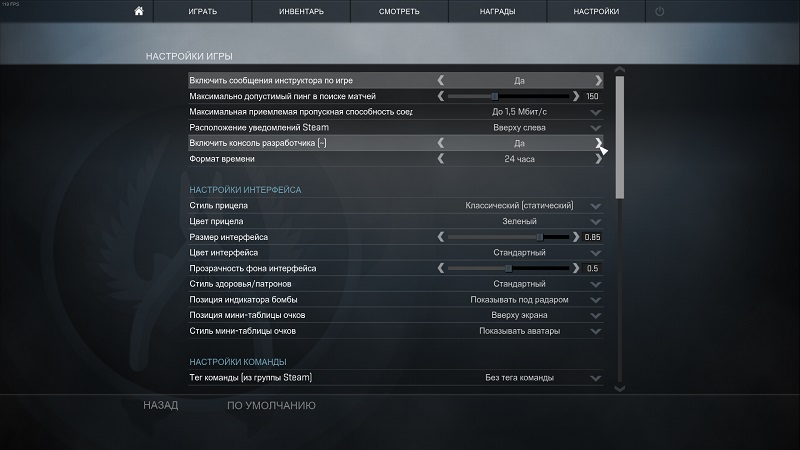Click scrollbar down arrow
Viewport: 800px width, 450px height.
(620, 389)
